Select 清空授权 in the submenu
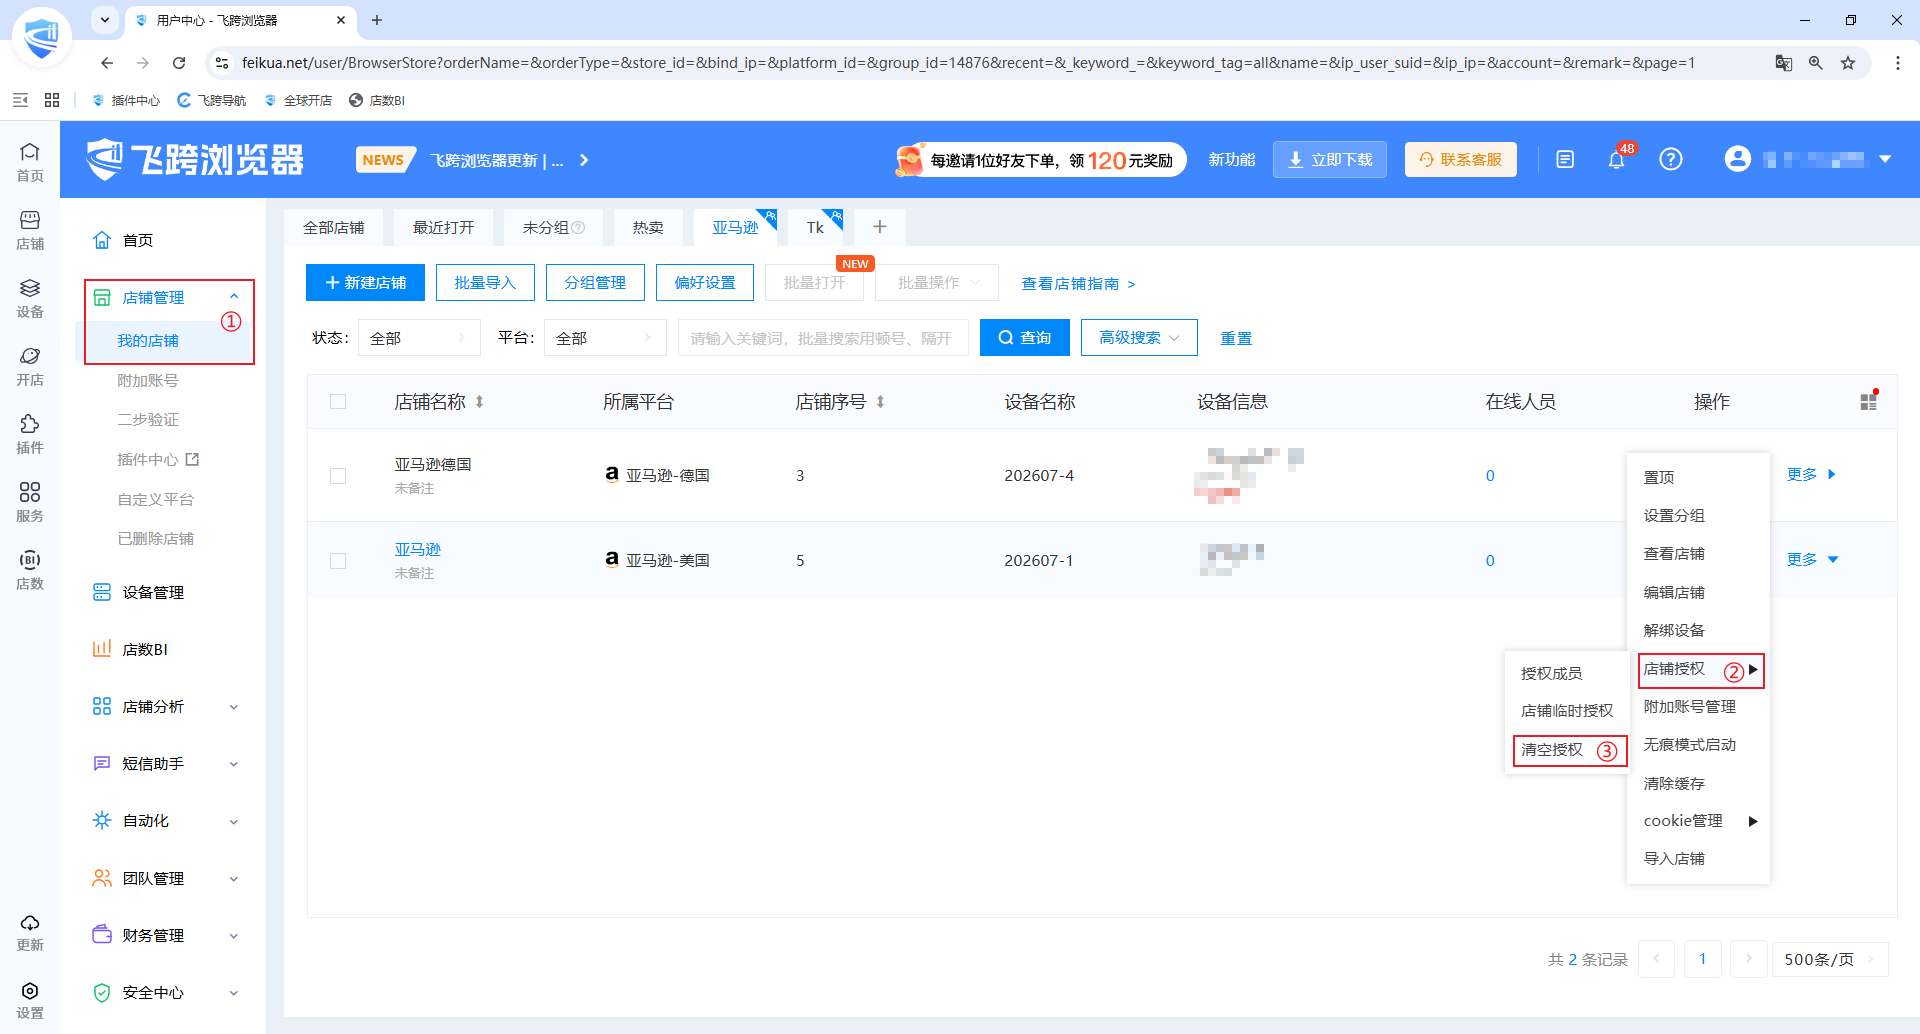 pyautogui.click(x=1553, y=750)
